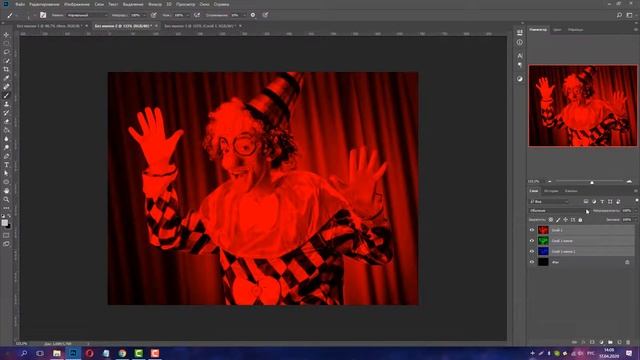Select the Zoom tool
This screenshot has width=640, height=360.
(x=6, y=199)
